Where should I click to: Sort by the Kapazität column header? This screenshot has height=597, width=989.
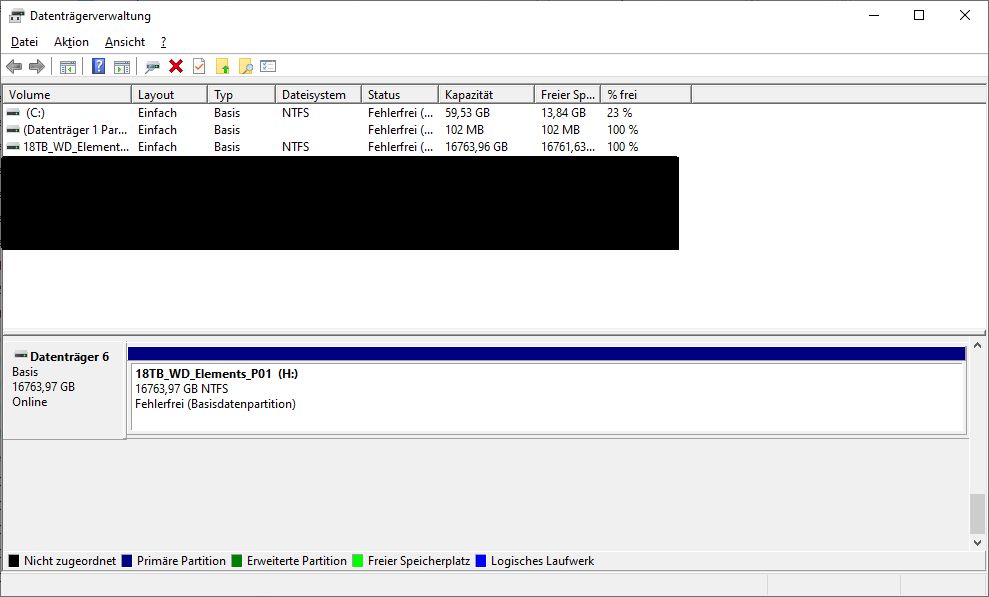tap(486, 95)
